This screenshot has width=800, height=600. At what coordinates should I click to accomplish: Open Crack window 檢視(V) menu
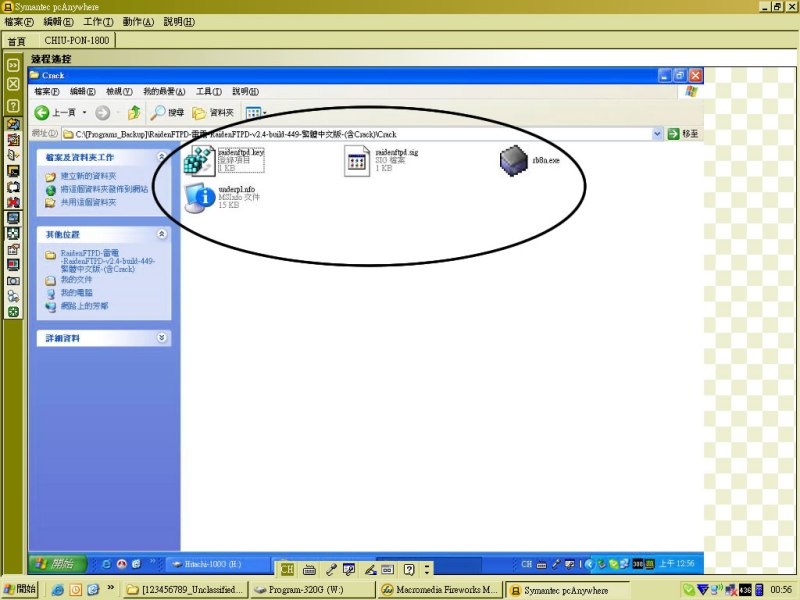pyautogui.click(x=119, y=91)
